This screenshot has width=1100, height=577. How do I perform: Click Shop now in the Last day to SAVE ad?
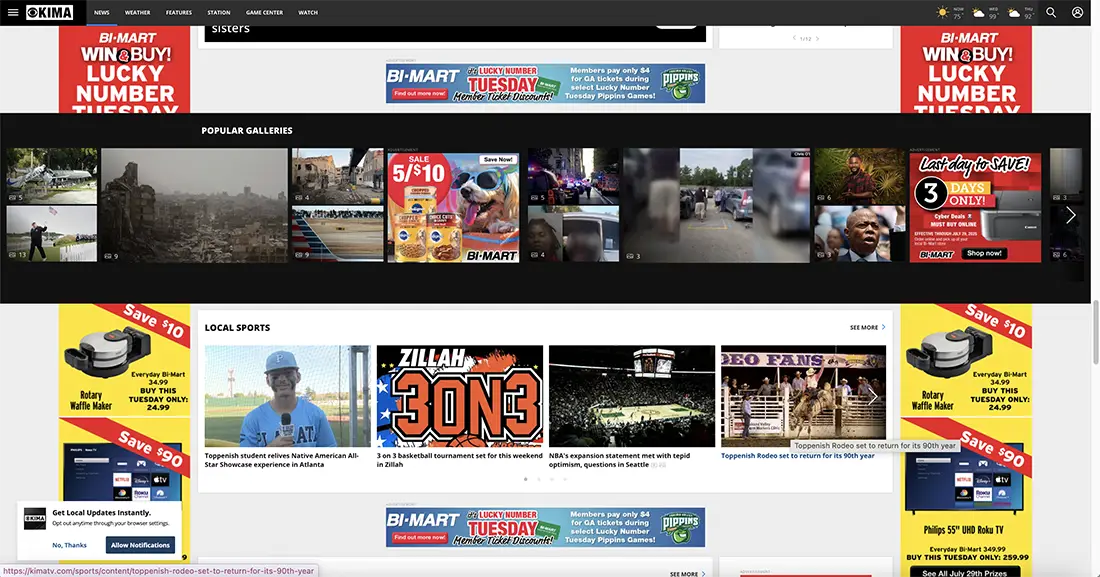[x=984, y=253]
